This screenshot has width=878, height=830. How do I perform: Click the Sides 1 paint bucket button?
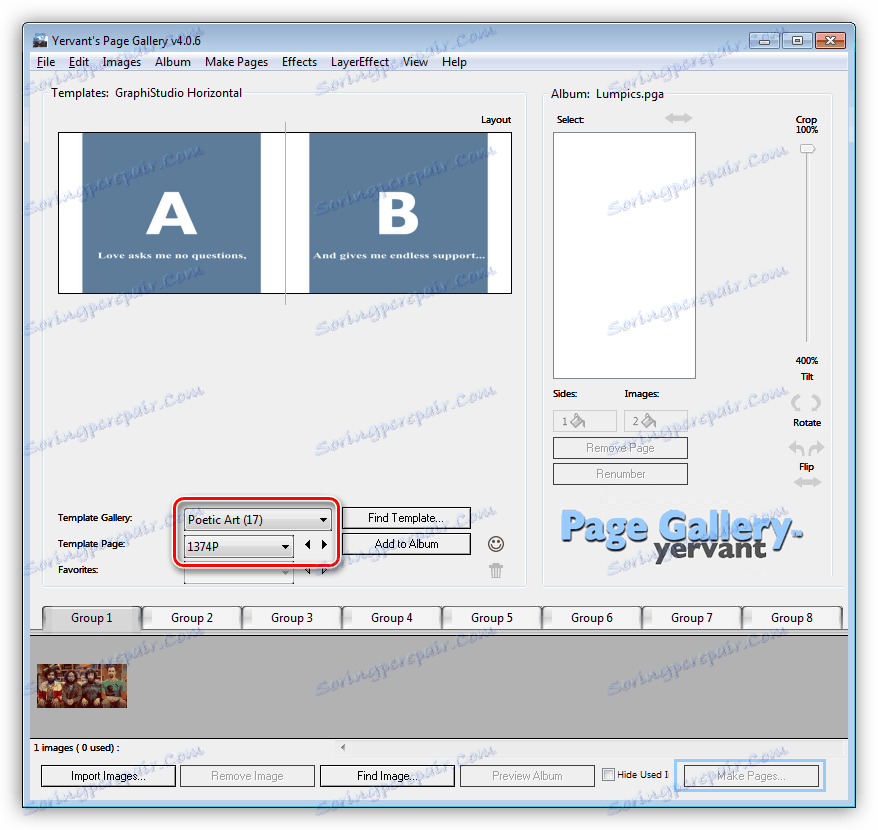[x=585, y=421]
